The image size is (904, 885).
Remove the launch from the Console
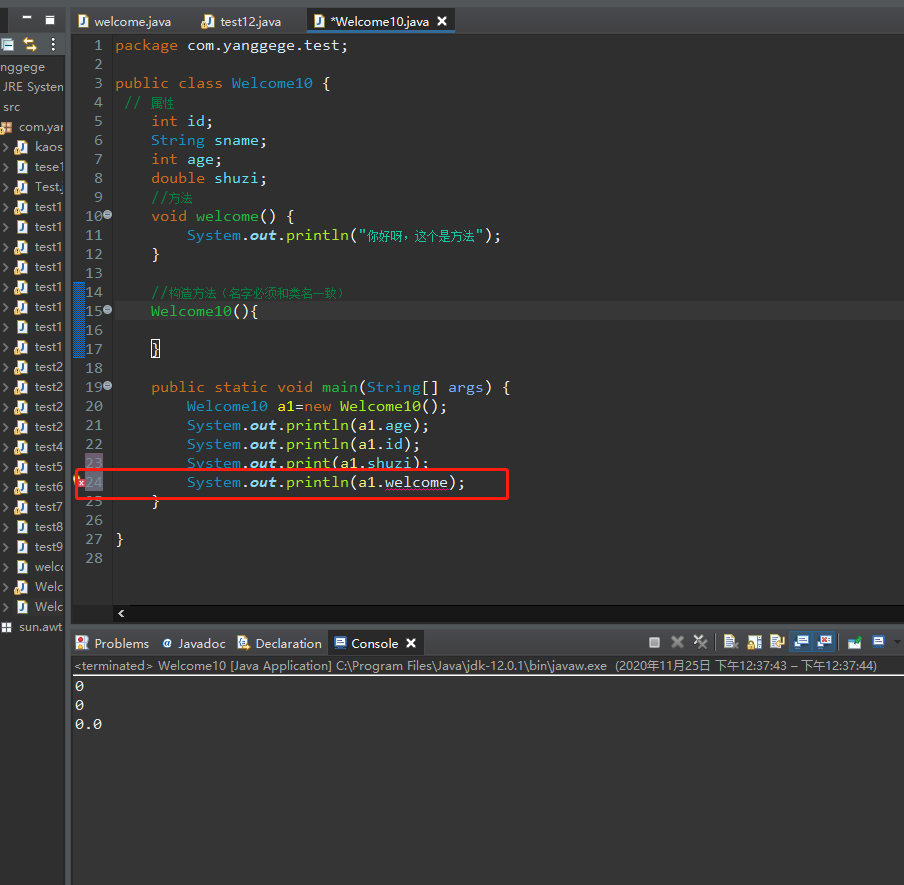[x=677, y=642]
